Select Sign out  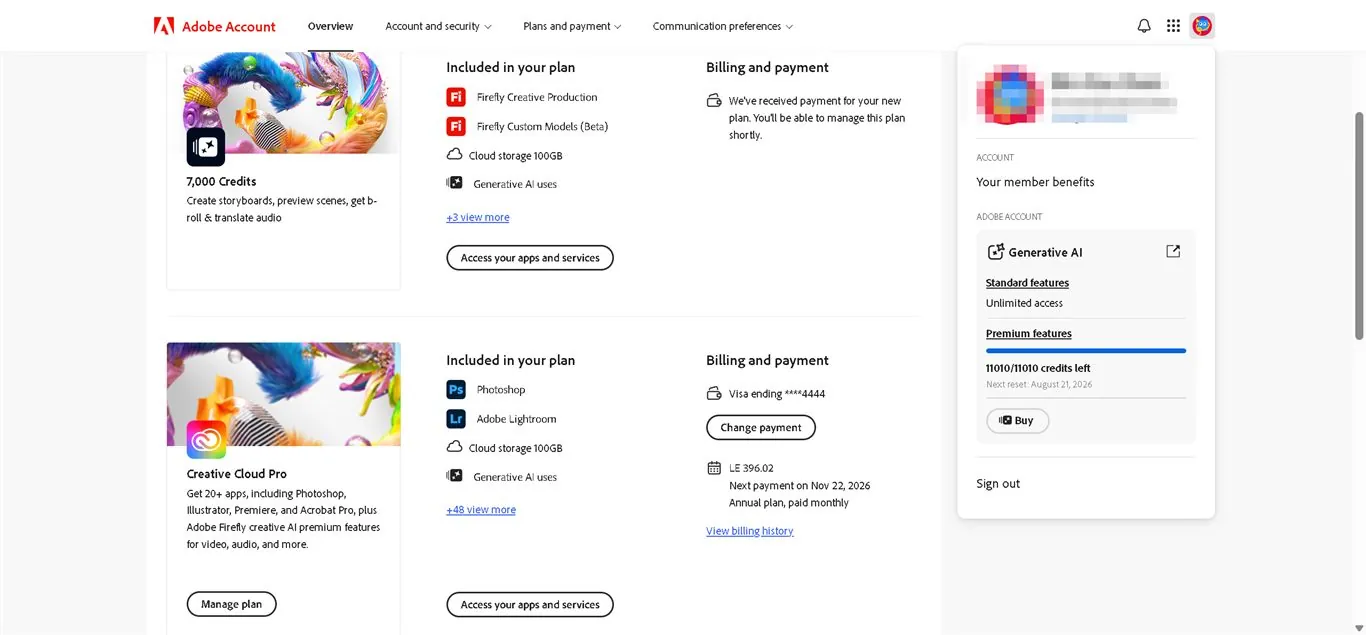[998, 484]
